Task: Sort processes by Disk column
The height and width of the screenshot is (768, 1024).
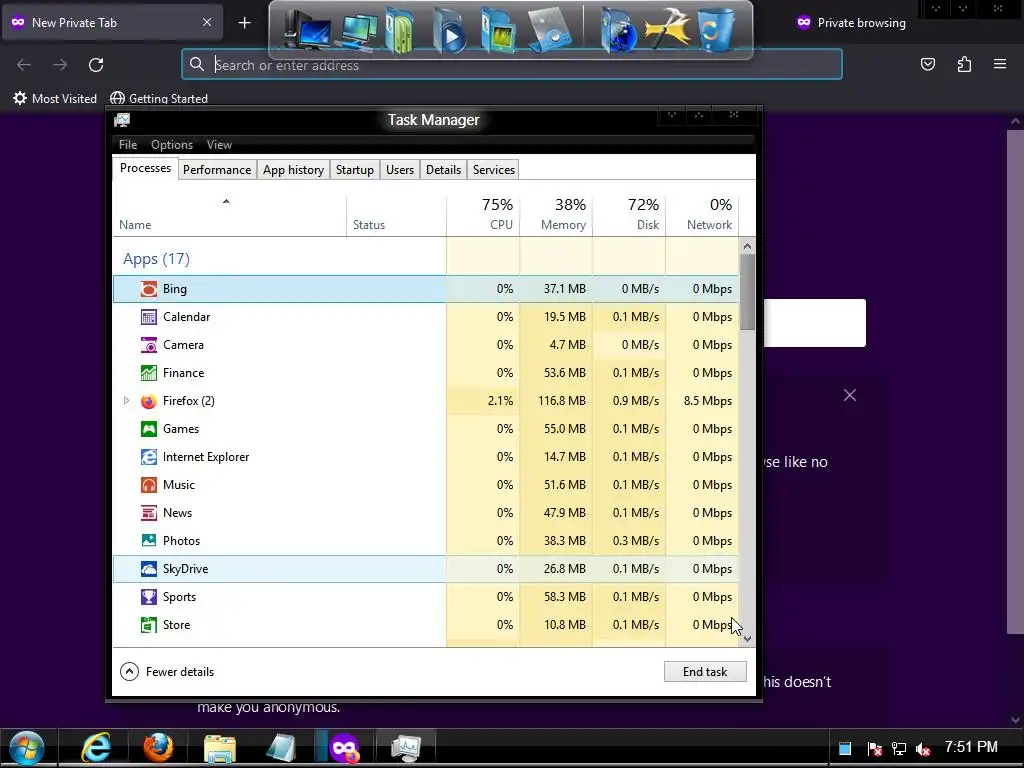Action: [629, 214]
